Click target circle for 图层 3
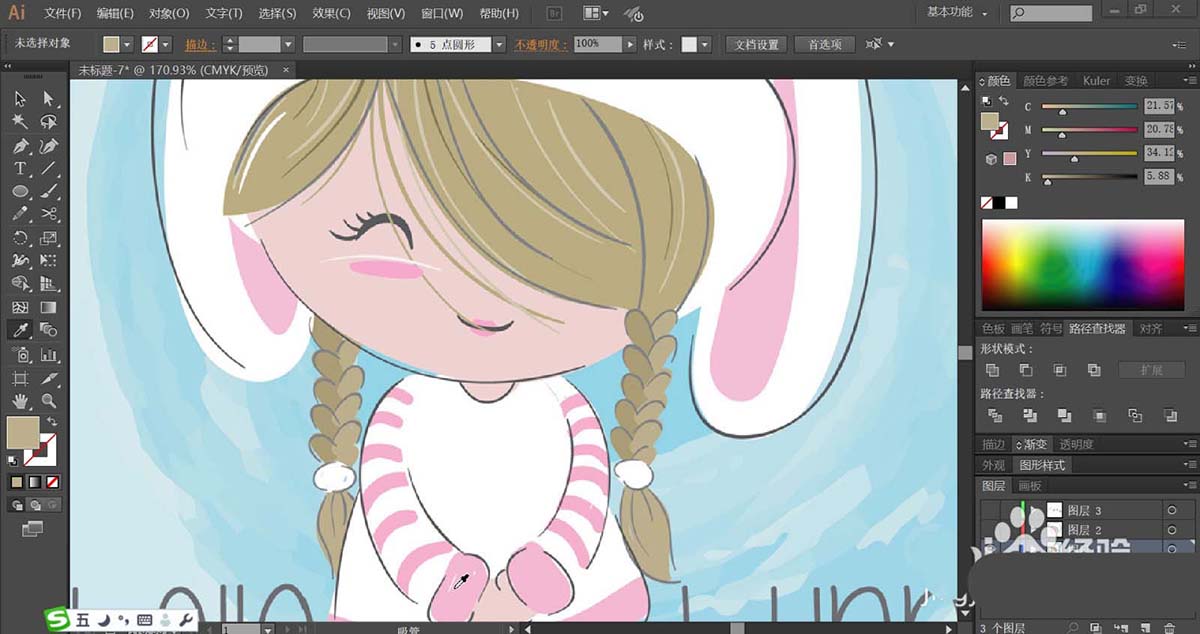The image size is (1200, 634). click(1171, 510)
